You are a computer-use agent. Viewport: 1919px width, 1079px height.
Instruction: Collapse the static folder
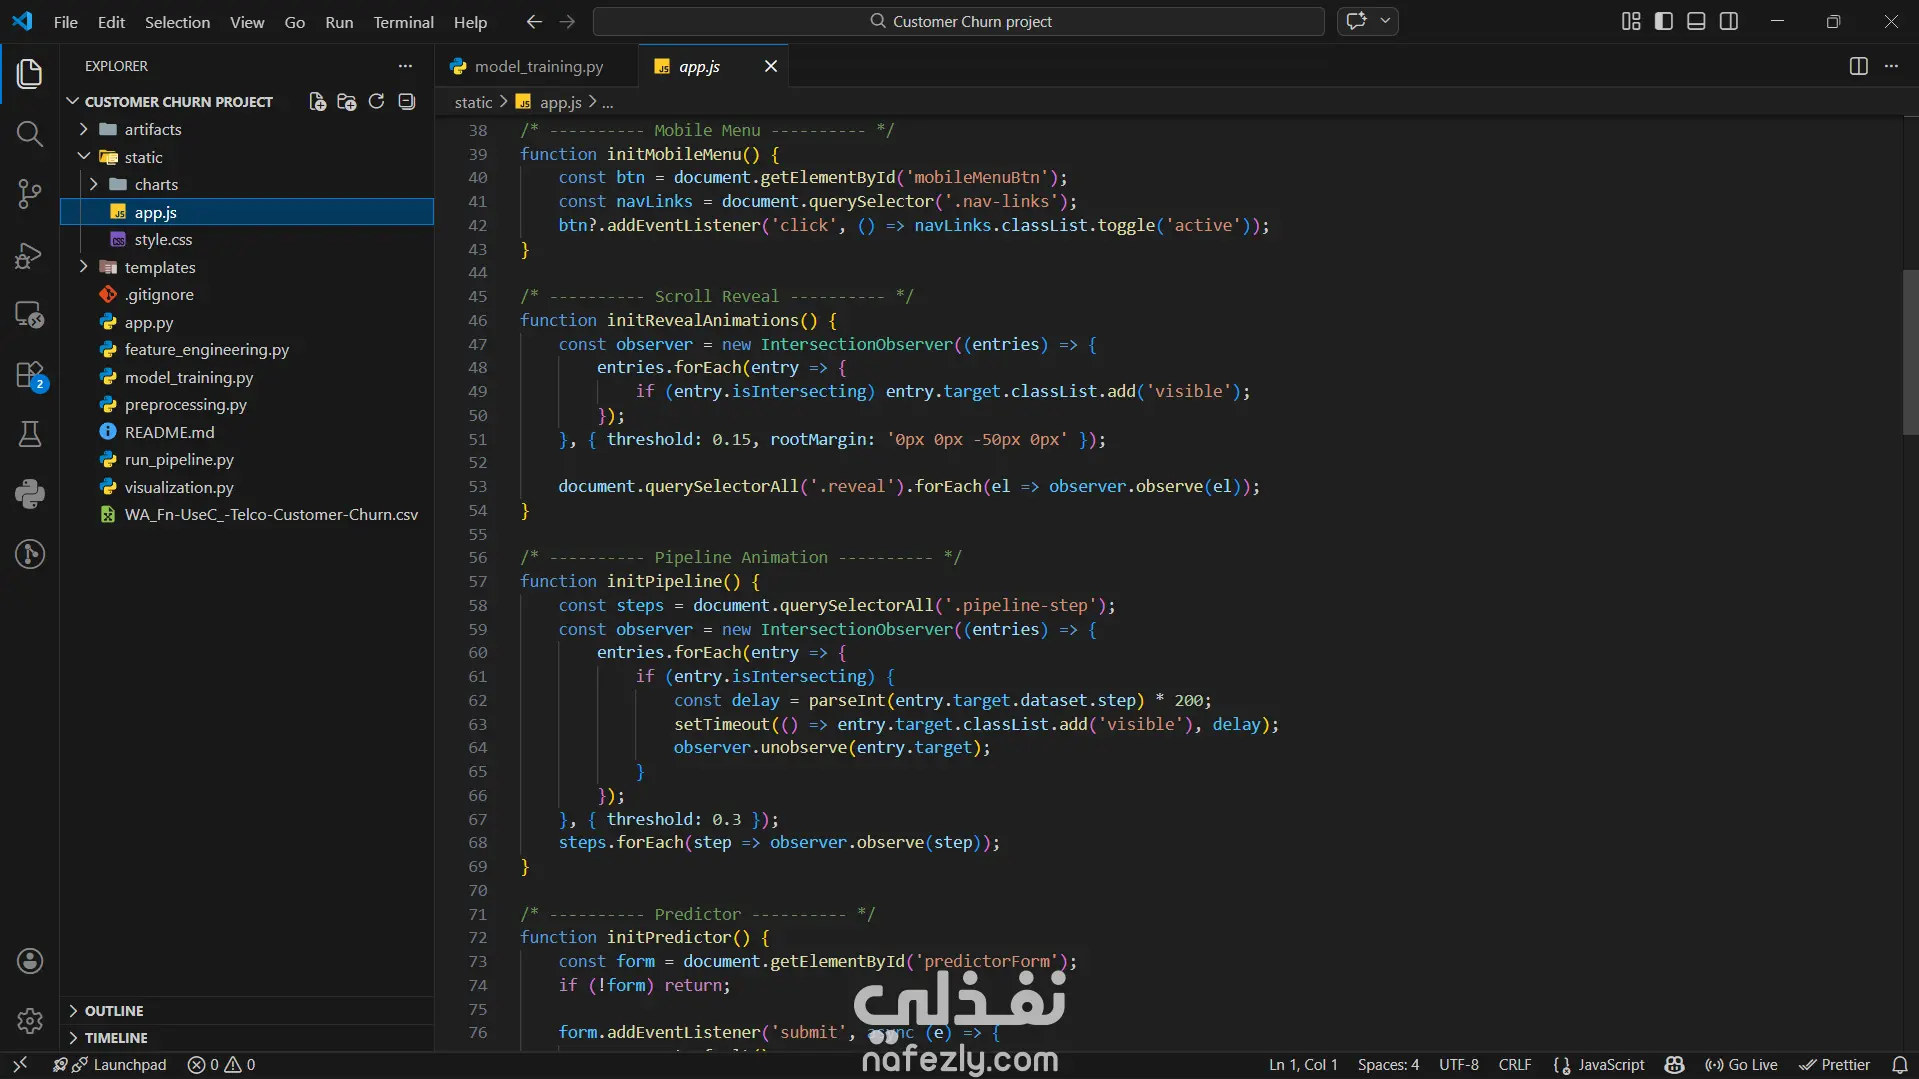coord(247,157)
